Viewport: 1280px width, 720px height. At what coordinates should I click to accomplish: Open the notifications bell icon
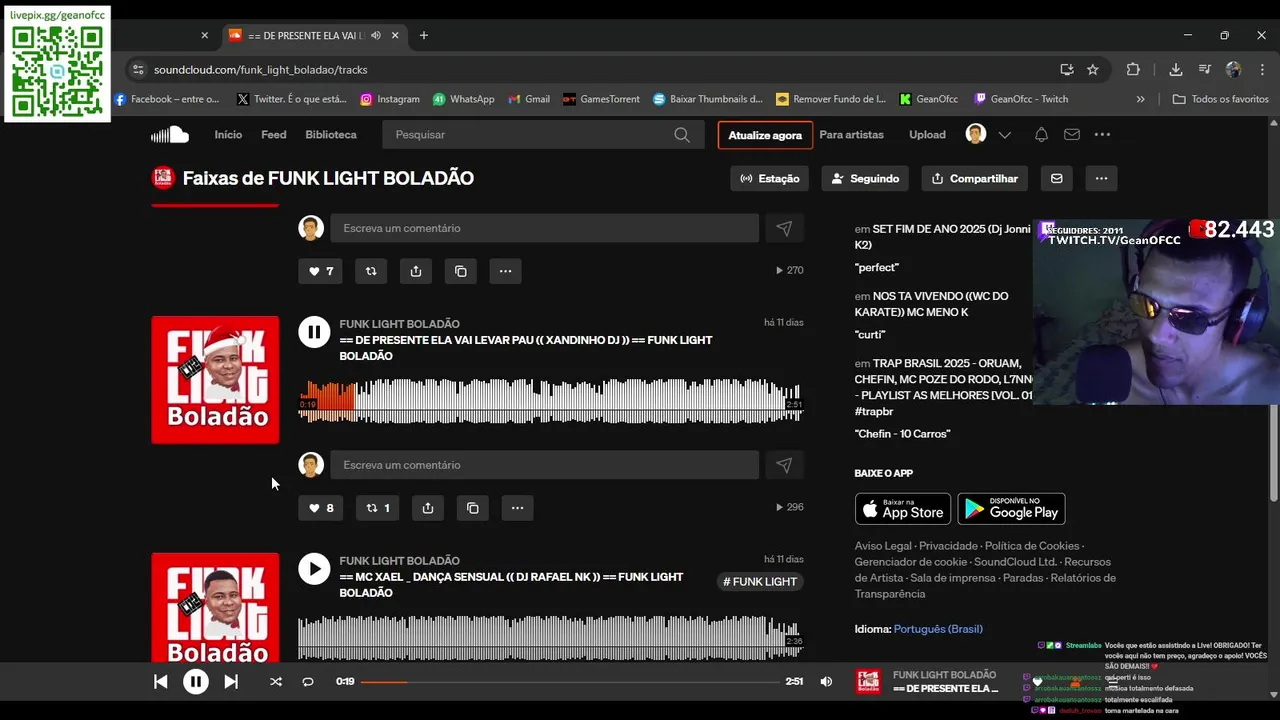[1041, 135]
